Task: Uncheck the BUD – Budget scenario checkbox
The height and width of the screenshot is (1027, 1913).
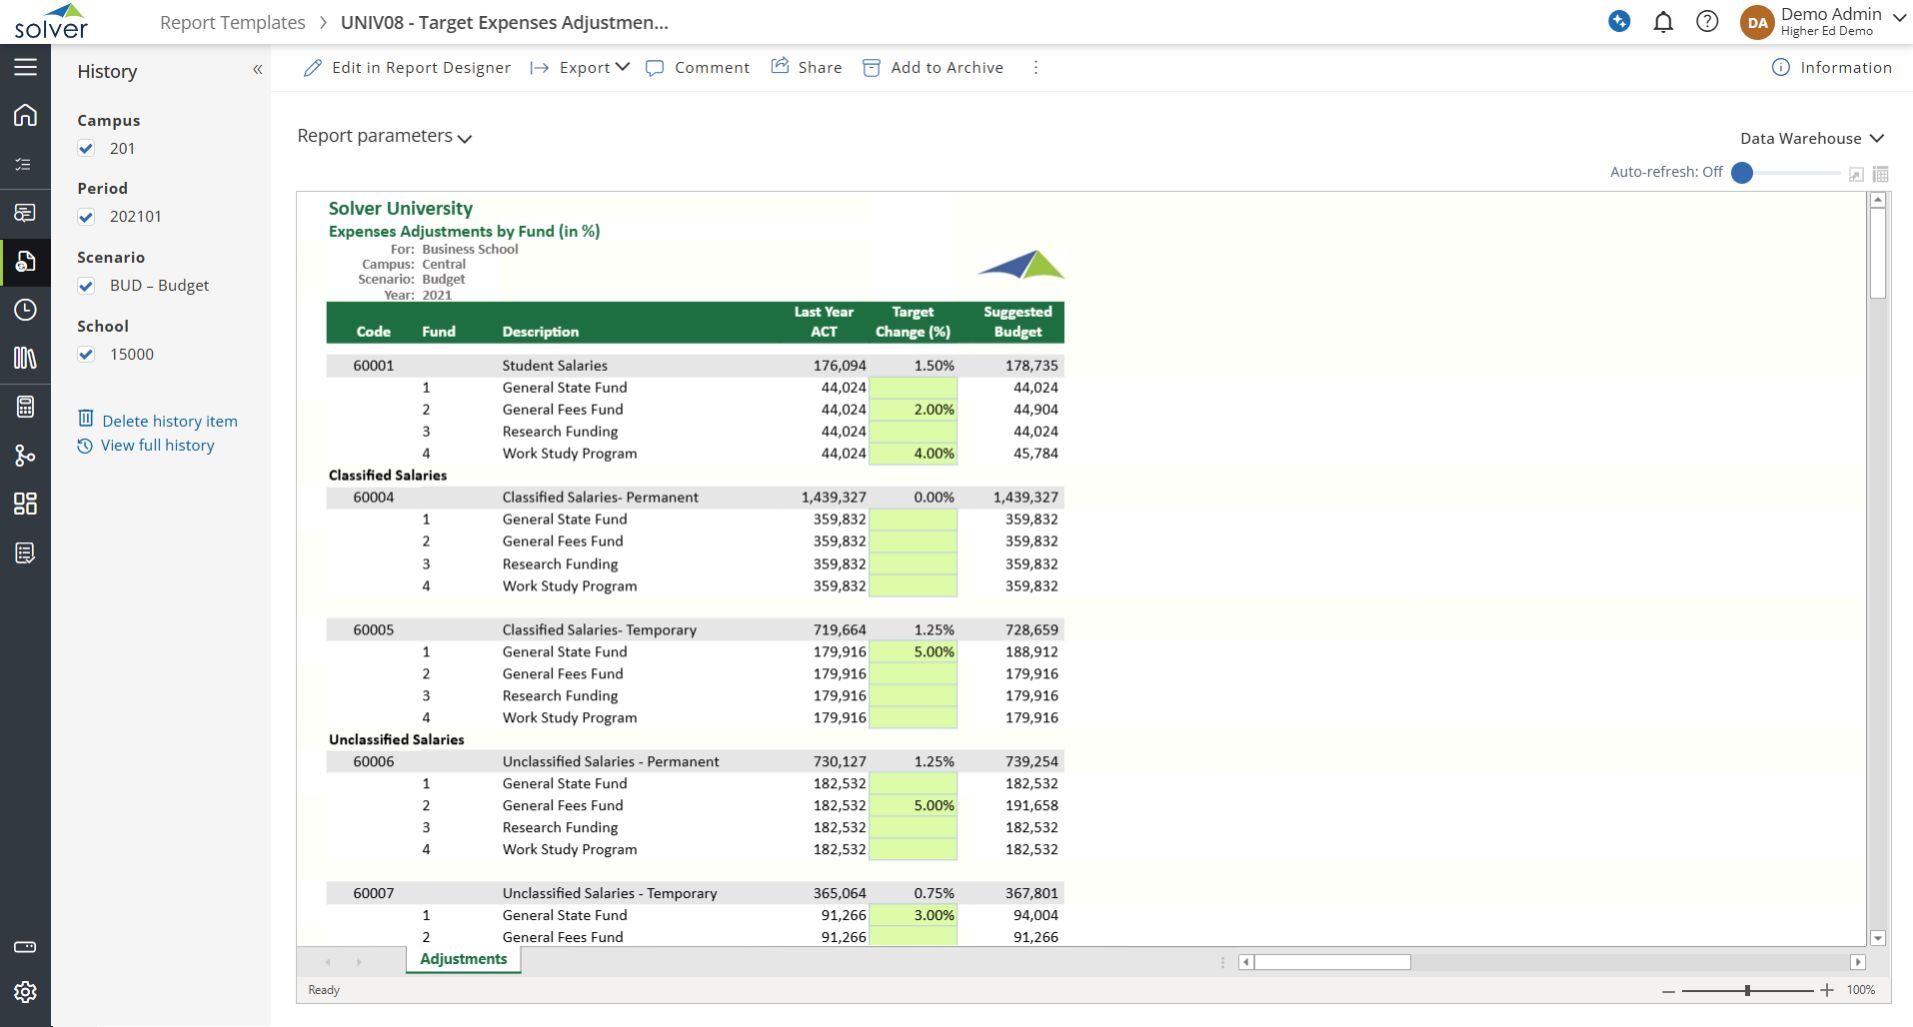Action: tap(87, 286)
